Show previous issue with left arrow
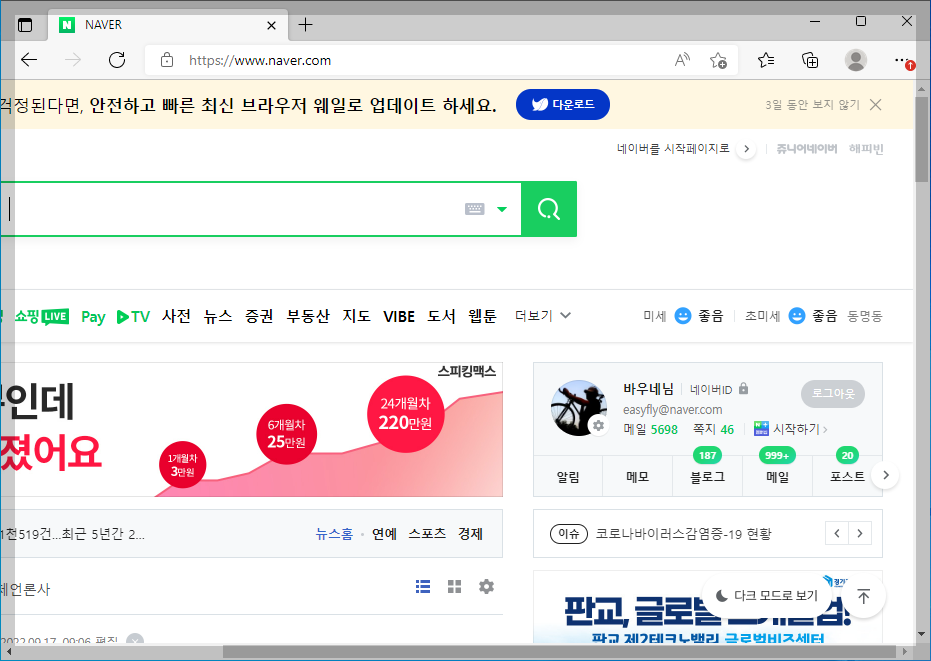931x661 pixels. 837,533
